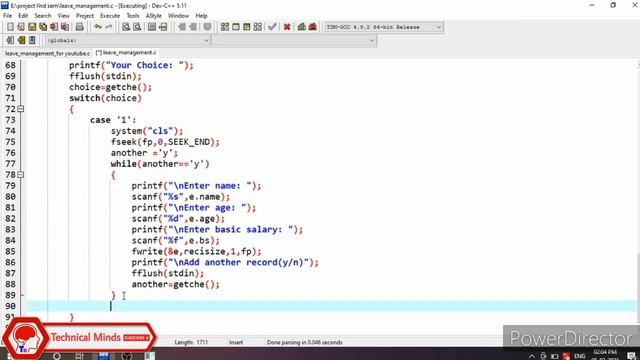Show hidden system tray icons chevron
Image resolution: width=640 pixels, height=360 pixels.
[531, 356]
